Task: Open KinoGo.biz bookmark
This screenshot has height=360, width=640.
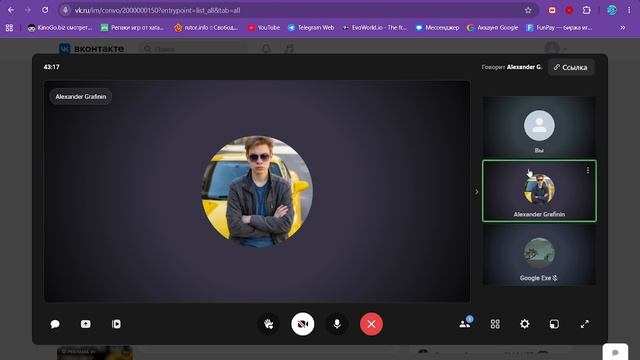Action: pyautogui.click(x=60, y=28)
